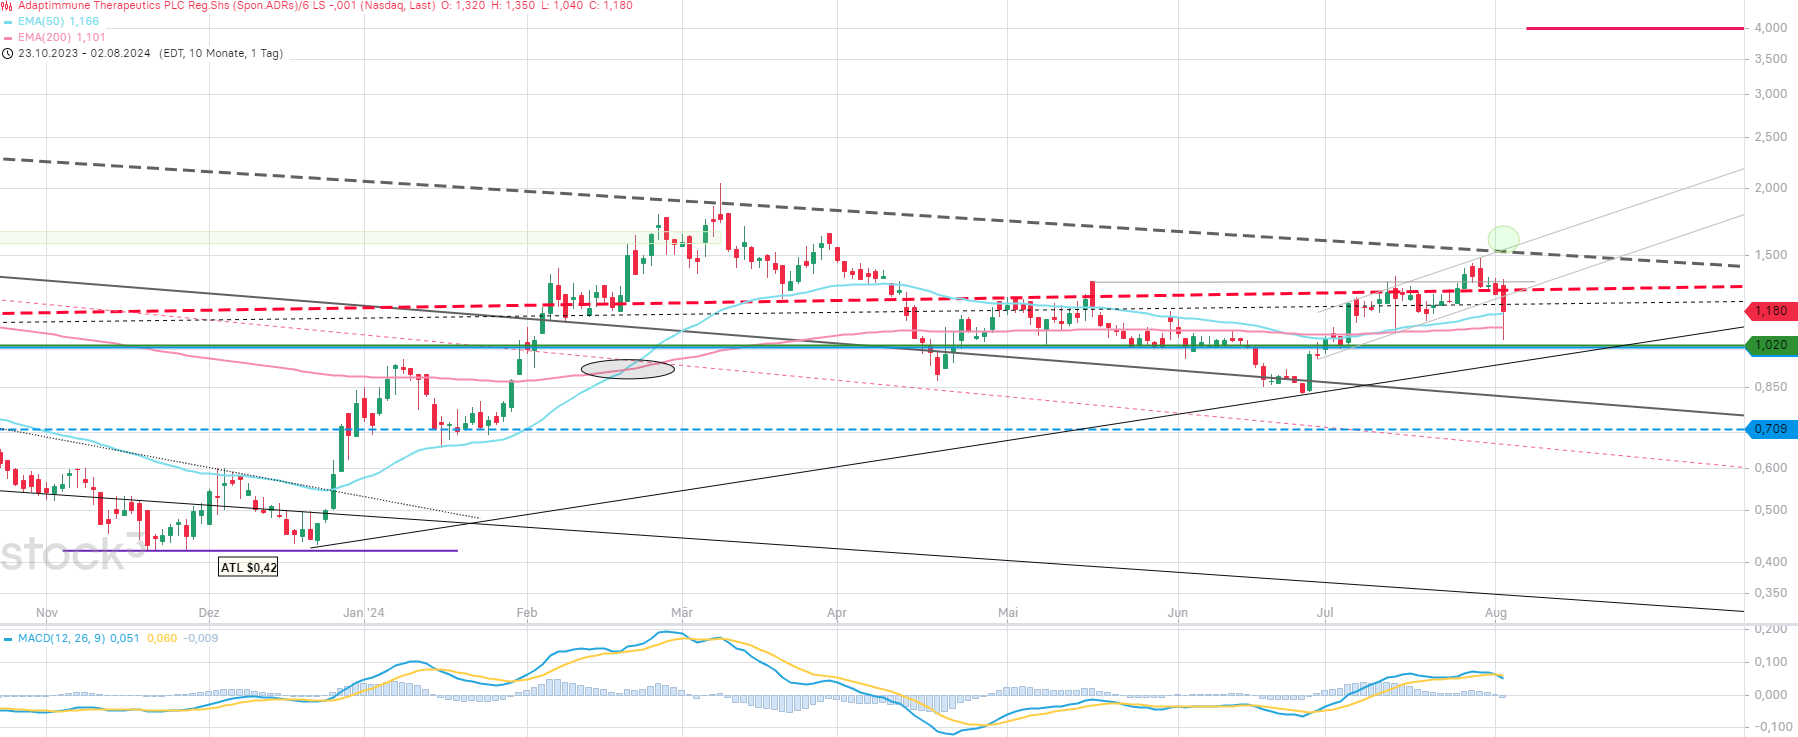Click the Dez label on the time axis
The width and height of the screenshot is (1798, 737).
(209, 613)
